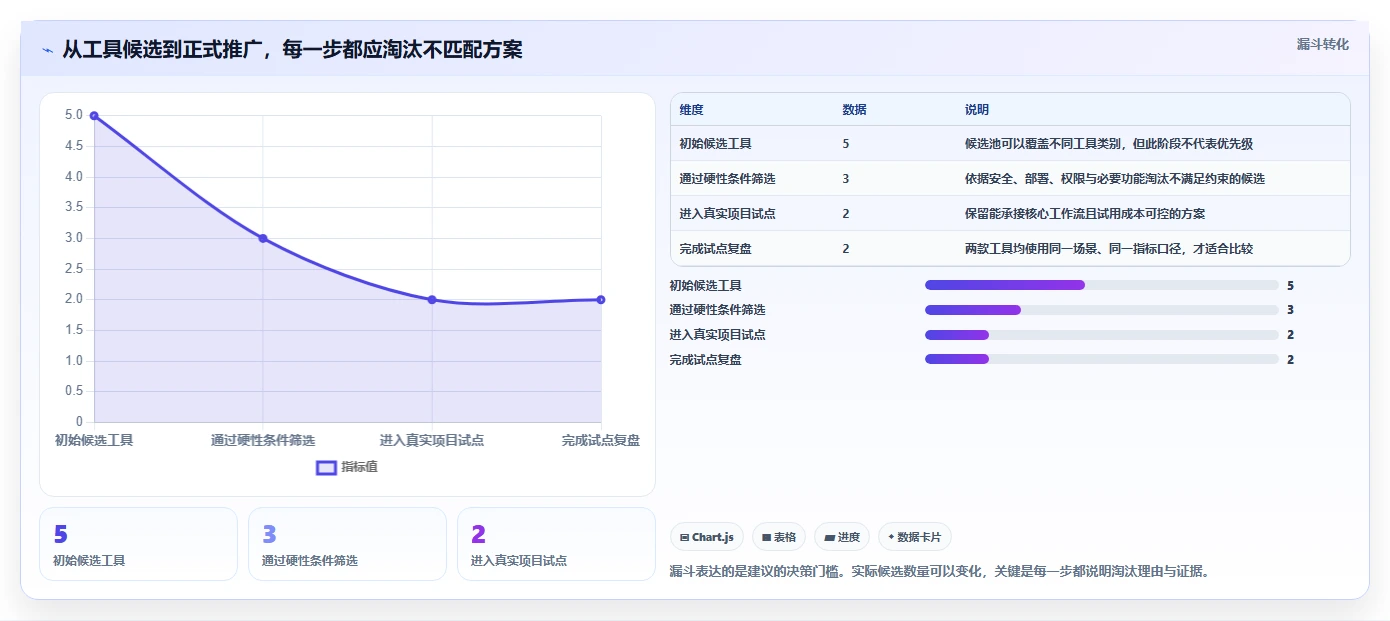The width and height of the screenshot is (1390, 621).
Task: Click x-axis label 完成试点复盘 on chart
Action: pos(600,440)
